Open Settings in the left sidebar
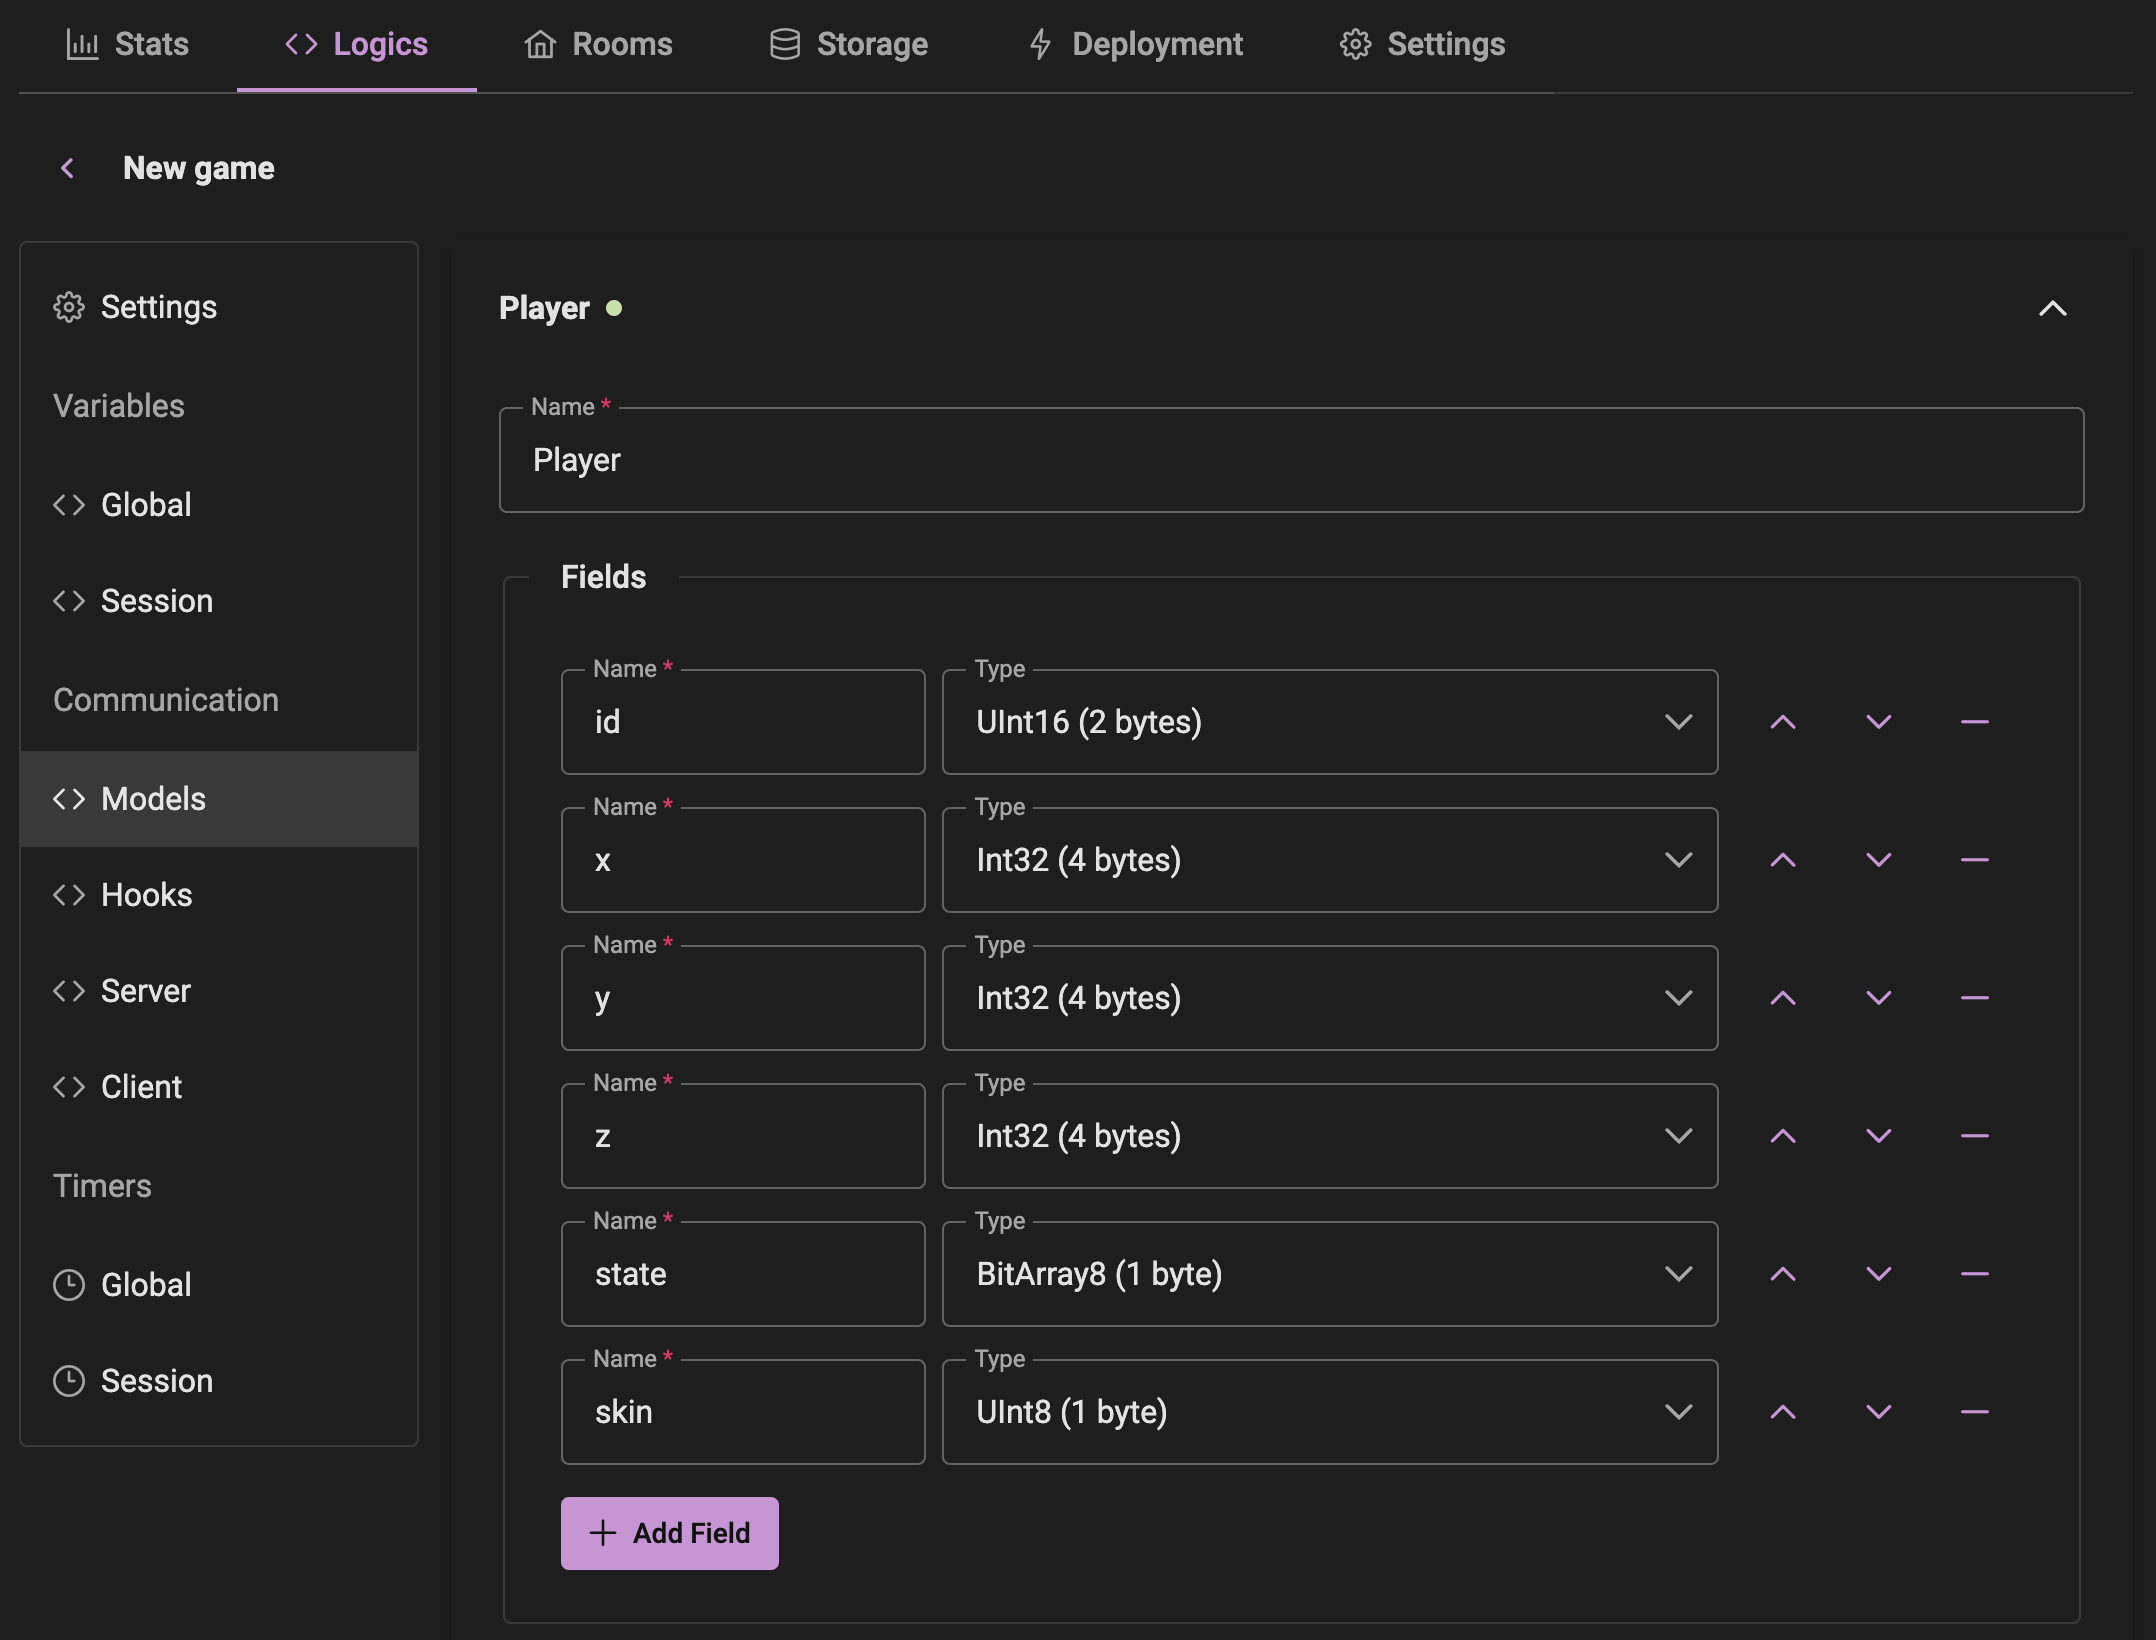 [x=219, y=307]
